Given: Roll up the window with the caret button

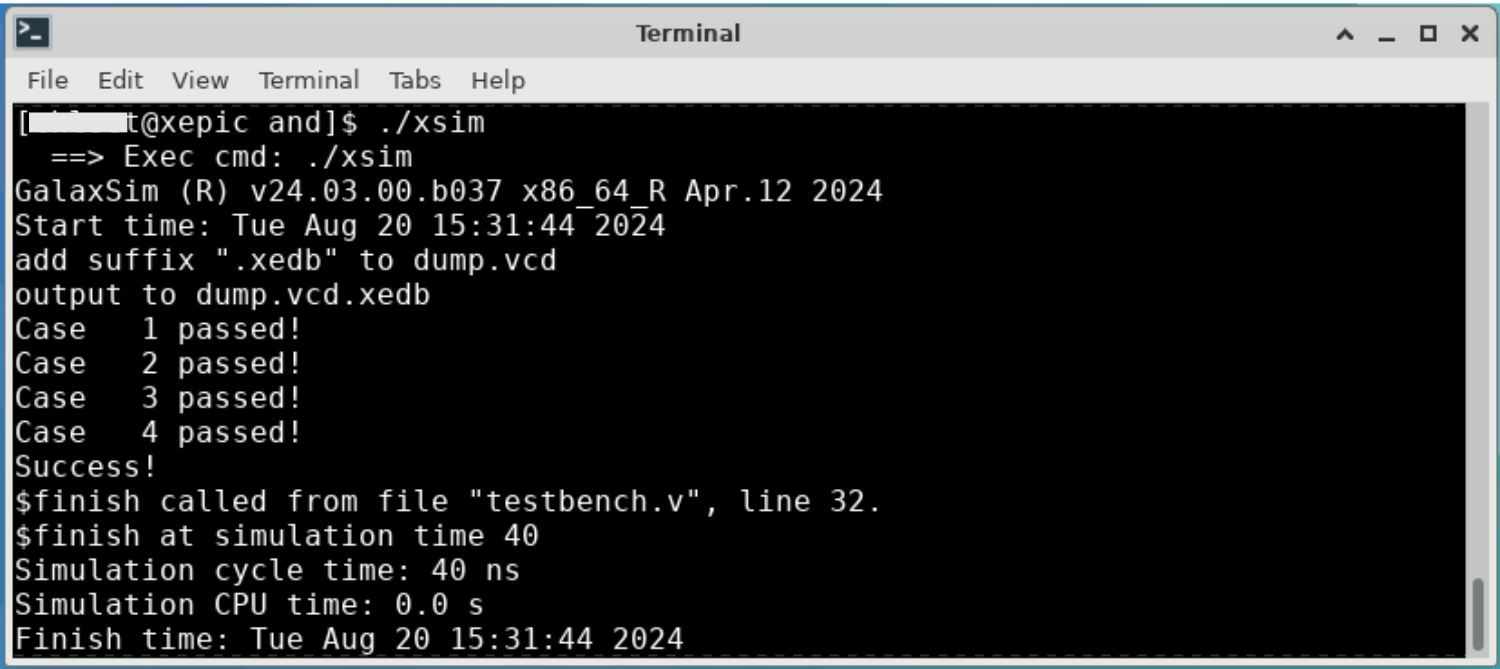Looking at the screenshot, I should point(1345,34).
